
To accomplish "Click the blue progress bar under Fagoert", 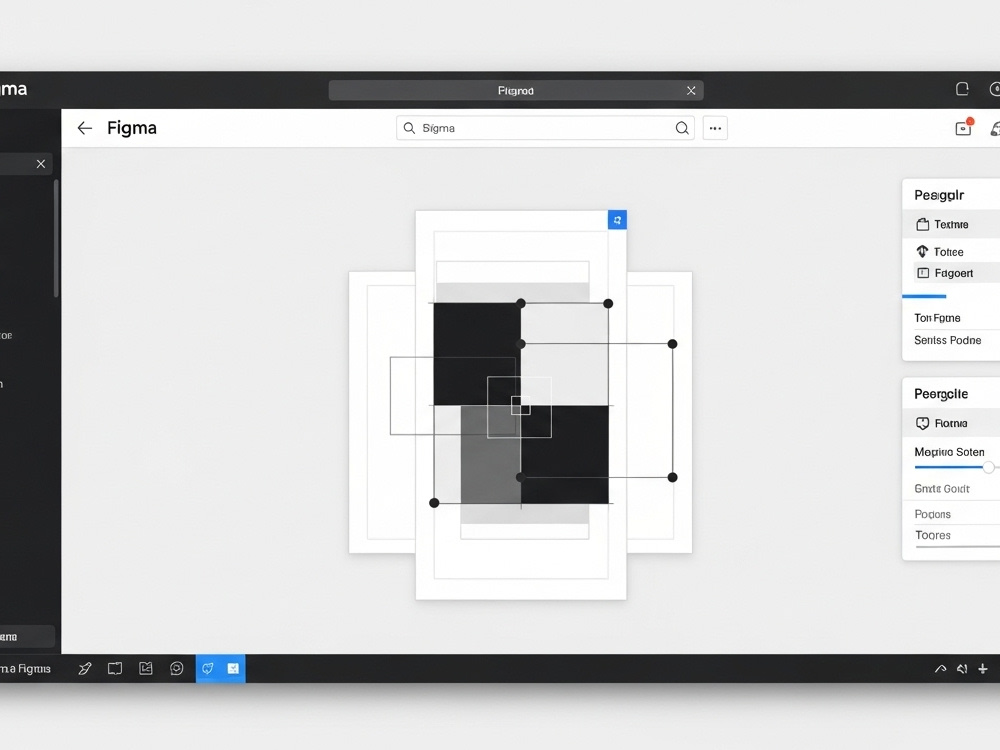I will [924, 297].
